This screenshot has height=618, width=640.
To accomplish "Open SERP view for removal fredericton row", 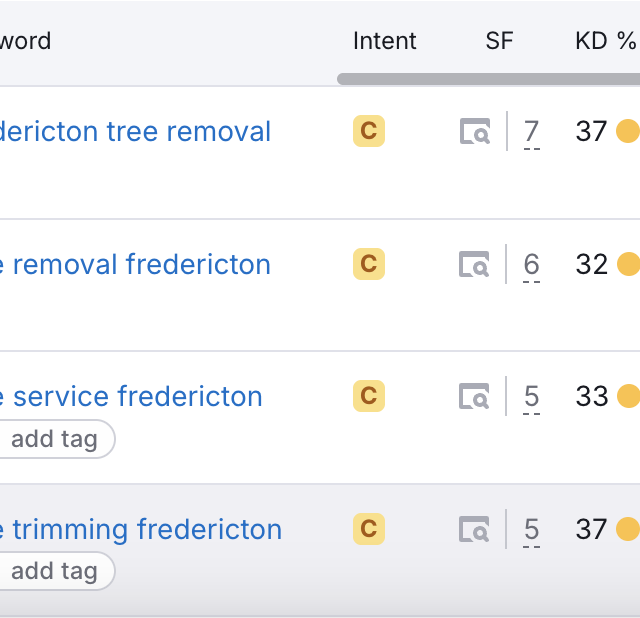I will click(475, 265).
